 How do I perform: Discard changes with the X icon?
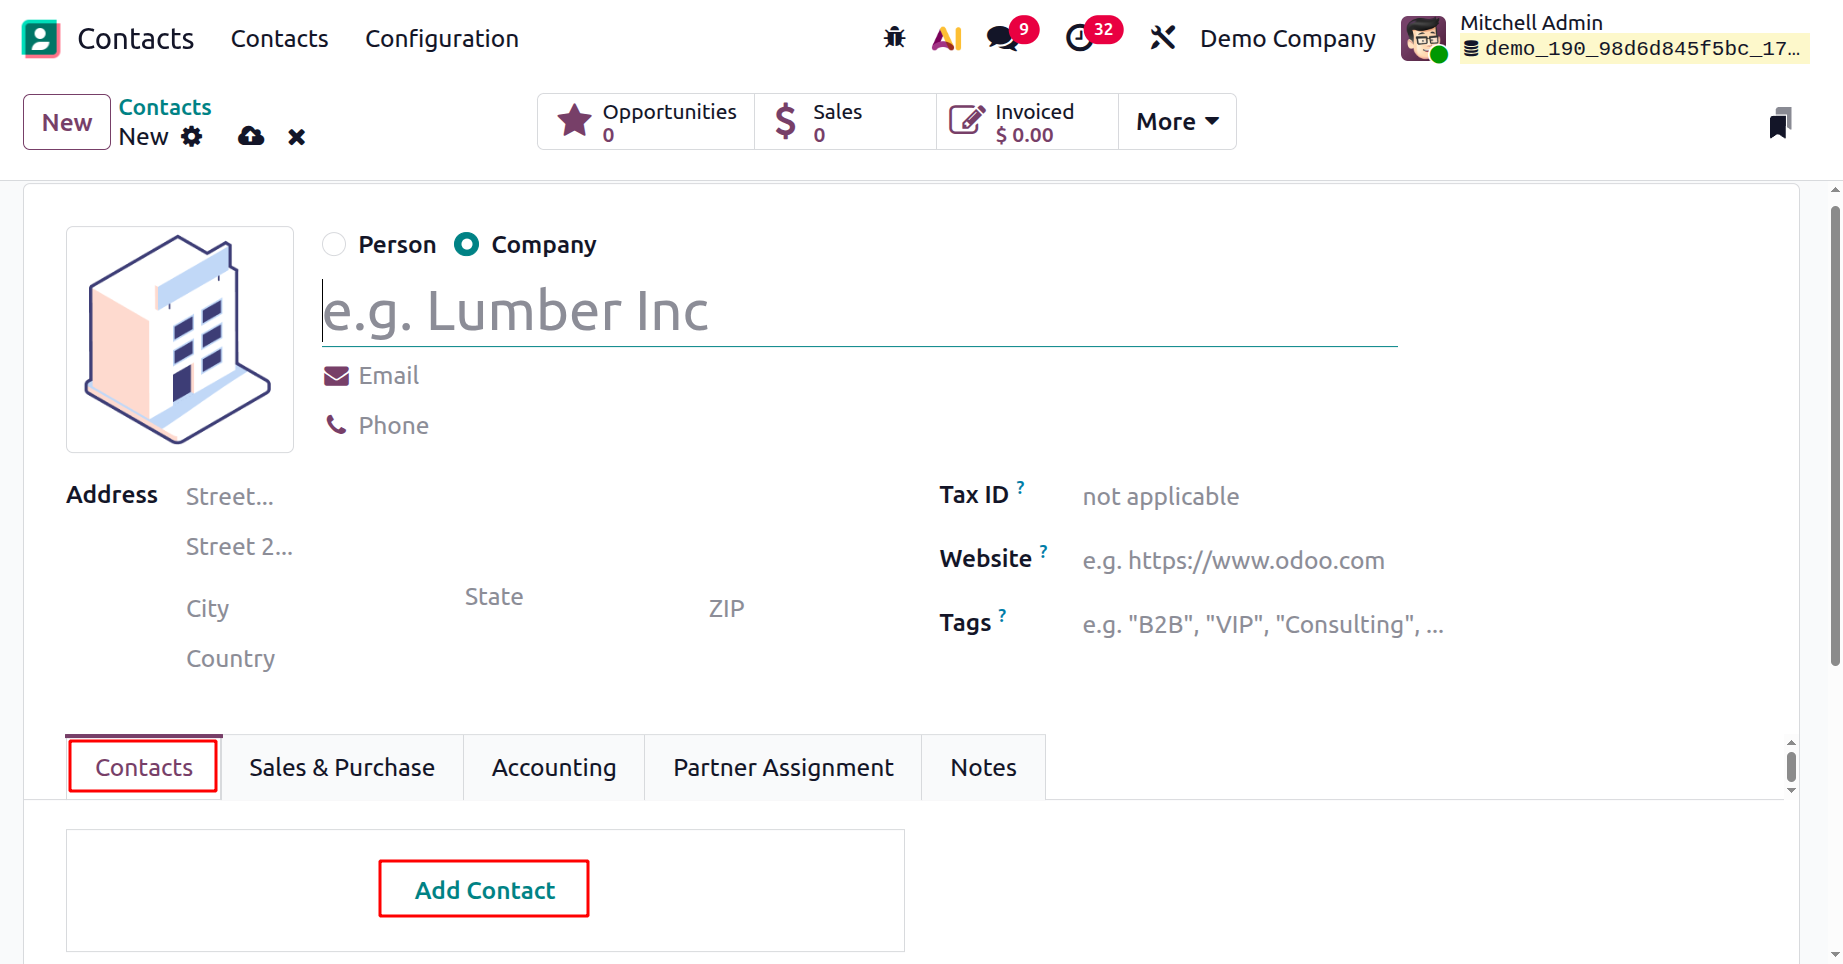coord(297,137)
